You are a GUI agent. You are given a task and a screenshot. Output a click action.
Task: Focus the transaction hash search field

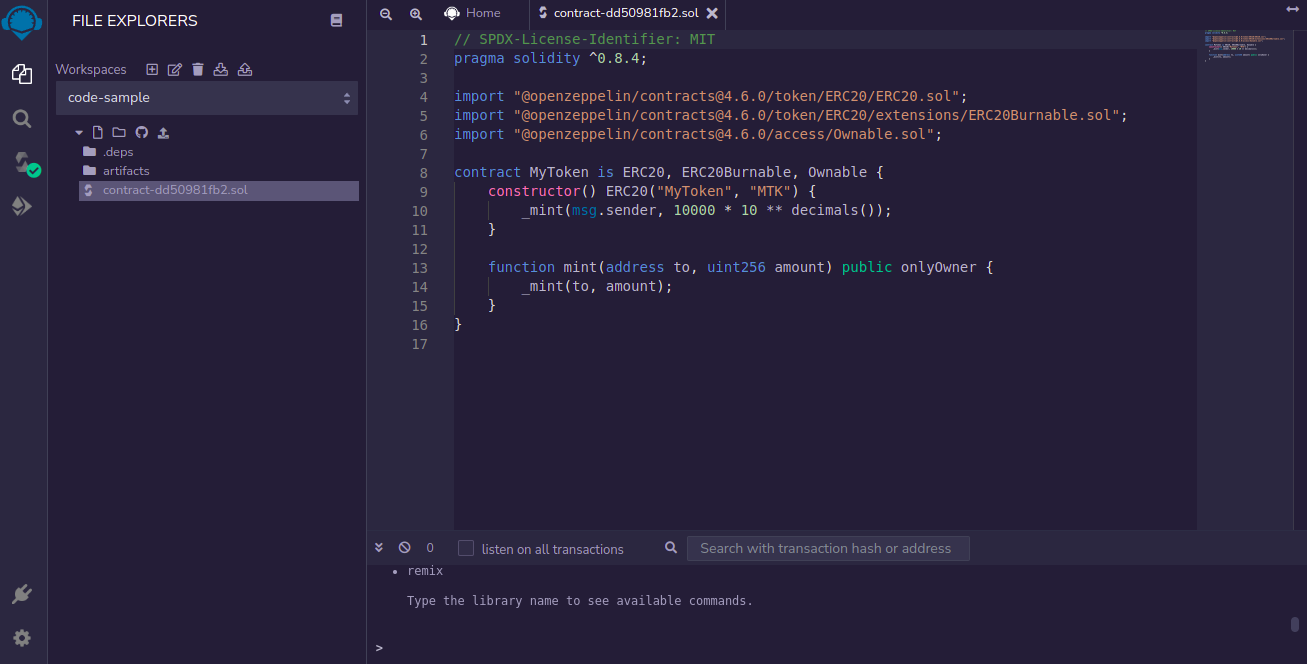point(828,548)
